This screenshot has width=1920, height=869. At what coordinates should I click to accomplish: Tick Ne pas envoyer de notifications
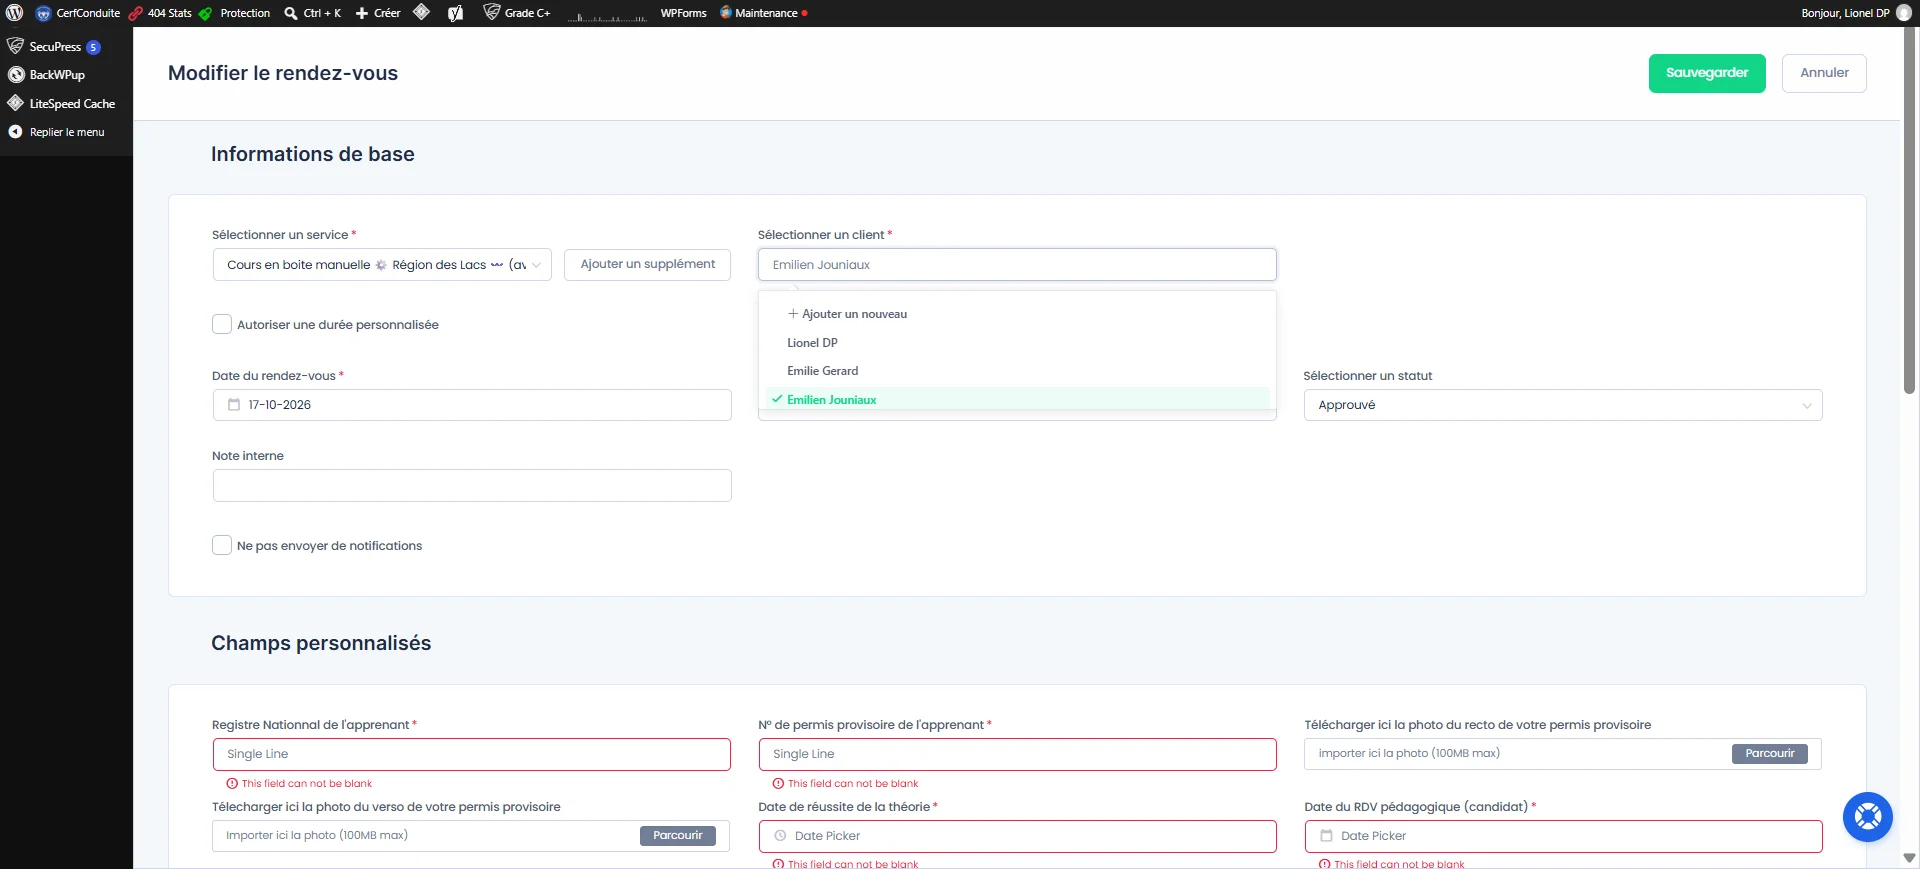[x=222, y=545]
